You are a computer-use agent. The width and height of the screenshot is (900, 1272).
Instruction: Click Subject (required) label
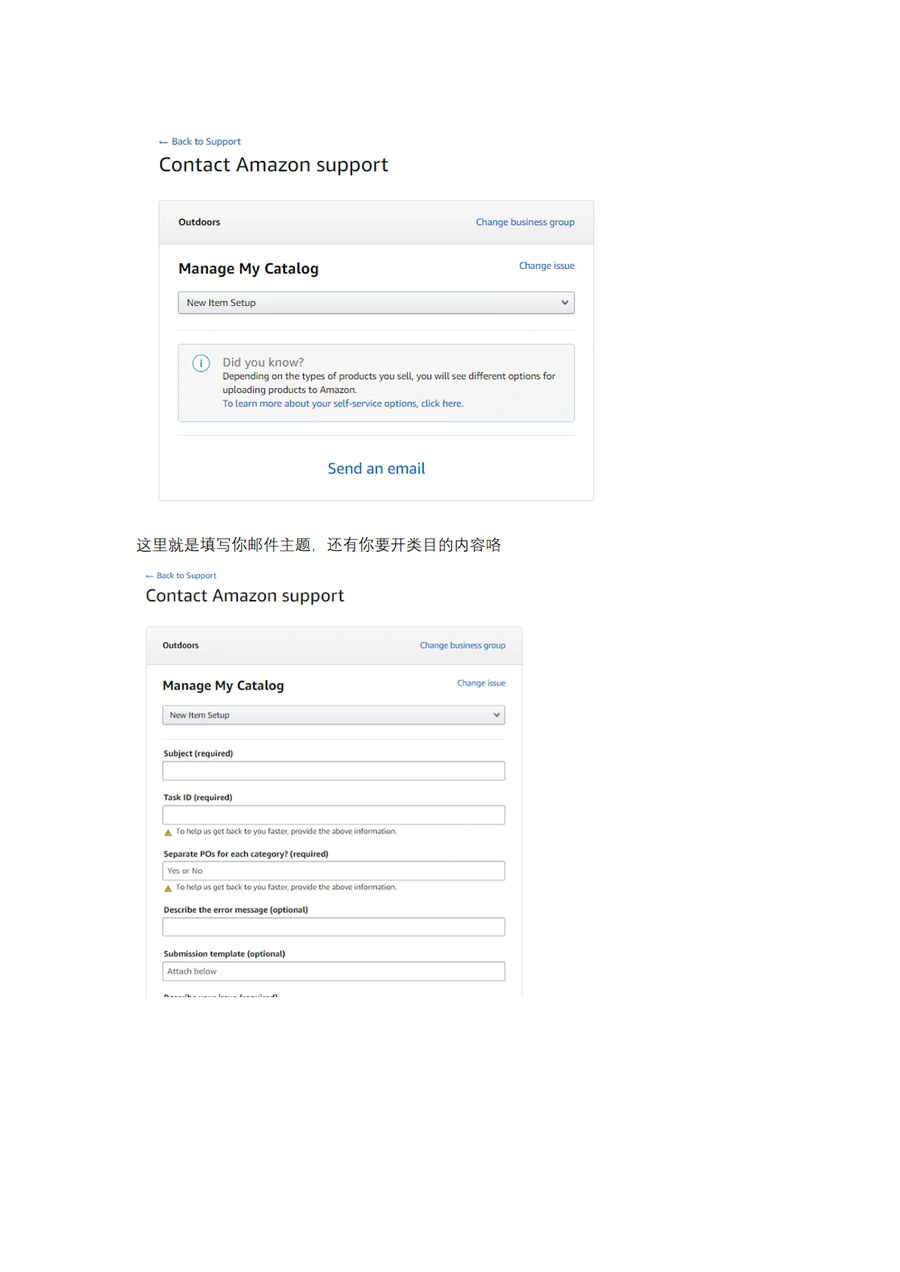[198, 754]
